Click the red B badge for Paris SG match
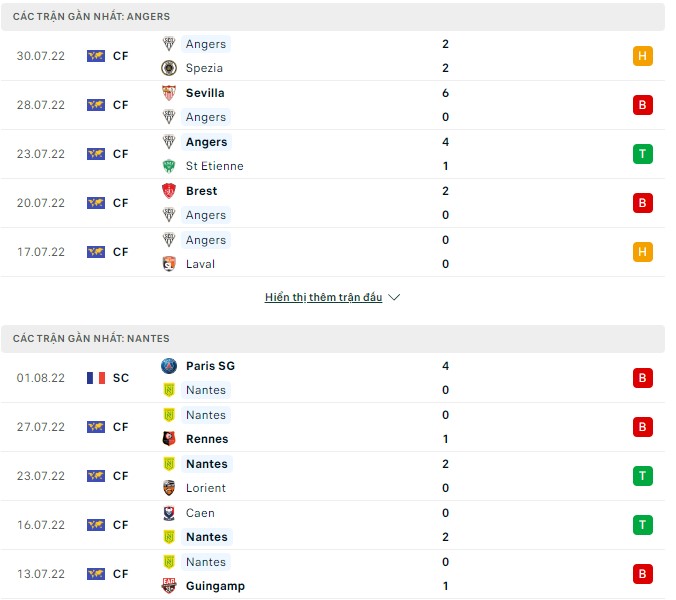The width and height of the screenshot is (676, 600). pyautogui.click(x=643, y=378)
